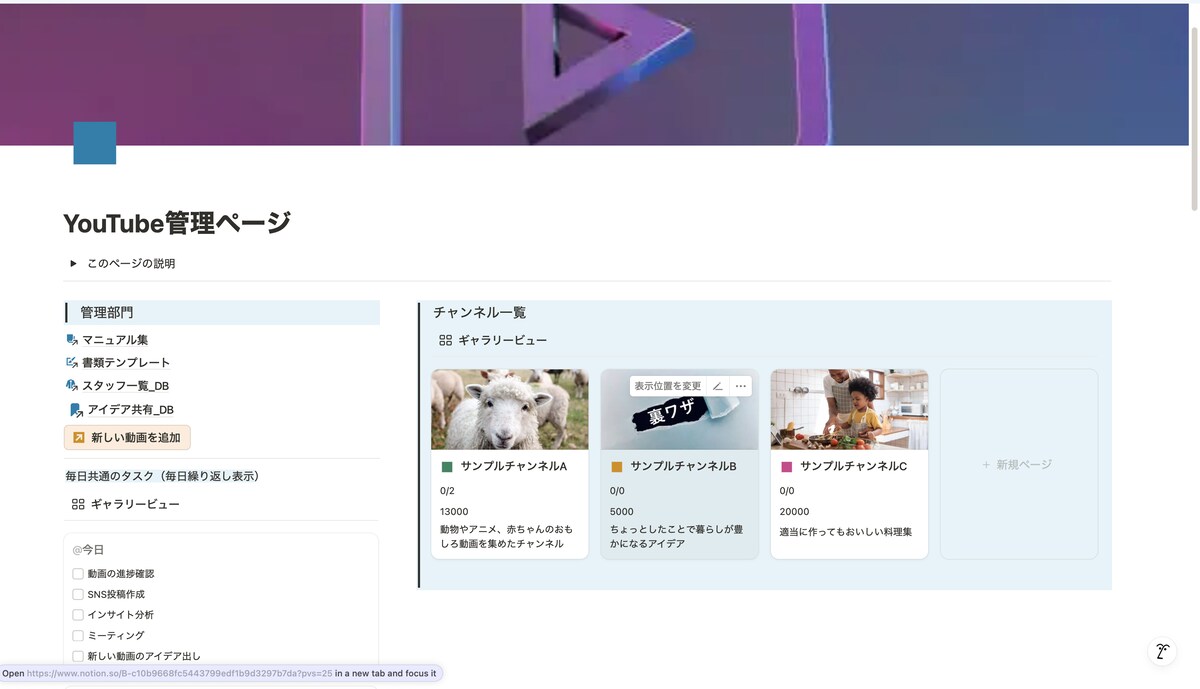Open the sheep cover image of サンプルチャンネルA
Image resolution: width=1200 pixels, height=689 pixels.
[x=510, y=410]
